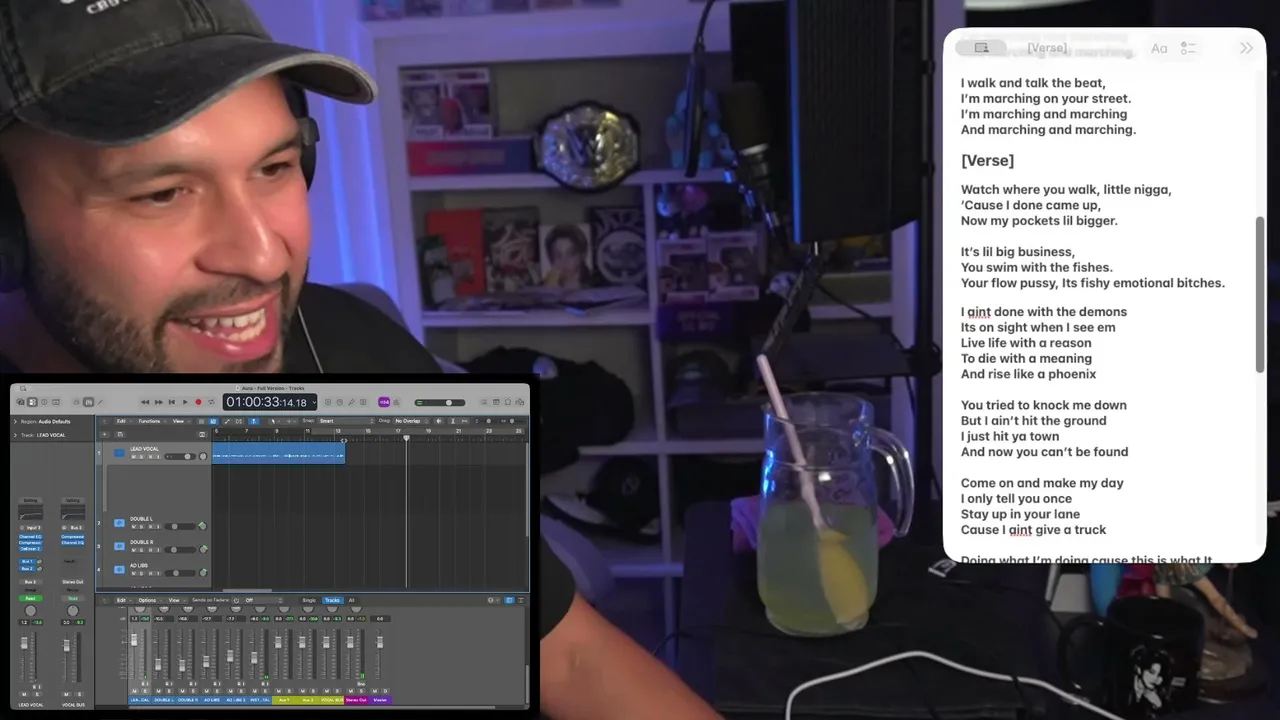The image size is (1280, 720).
Task: Switch Mixer to All view
Action: [351, 600]
